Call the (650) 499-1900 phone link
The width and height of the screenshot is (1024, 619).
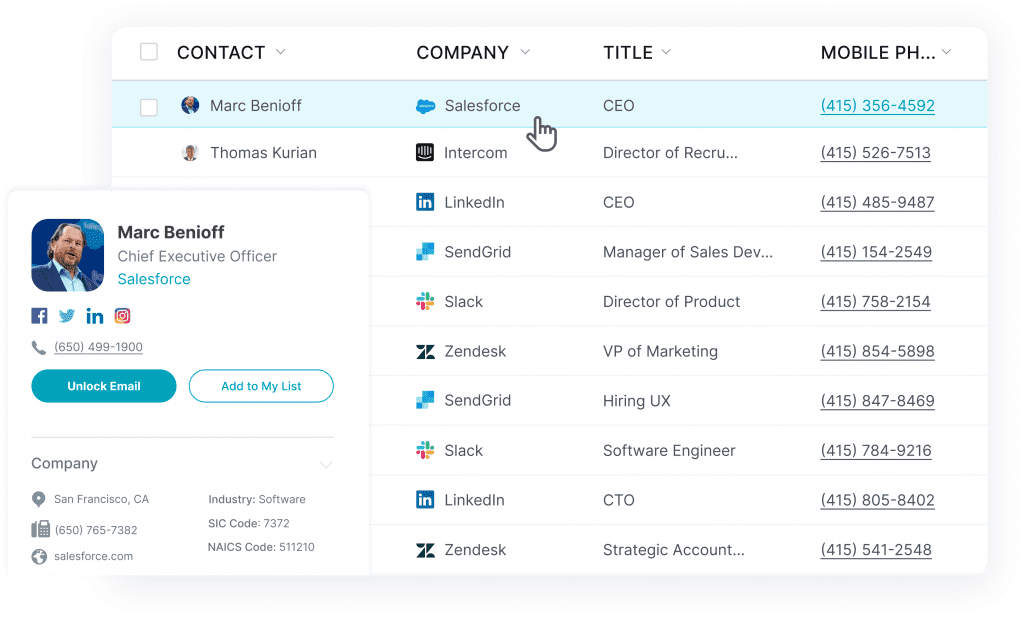tap(99, 348)
